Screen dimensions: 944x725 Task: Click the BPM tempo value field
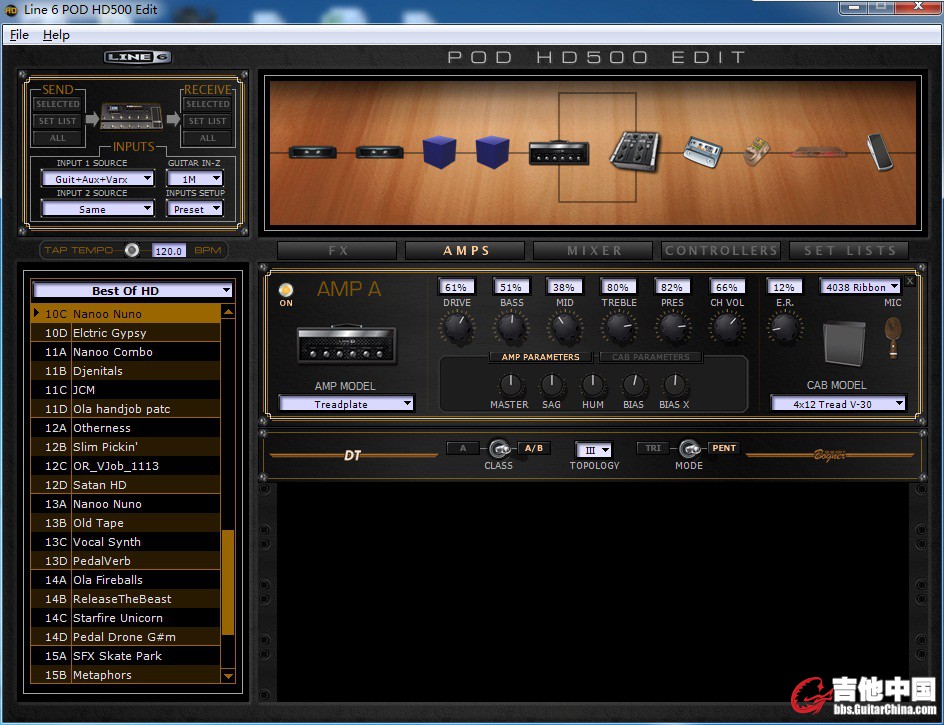[x=168, y=250]
